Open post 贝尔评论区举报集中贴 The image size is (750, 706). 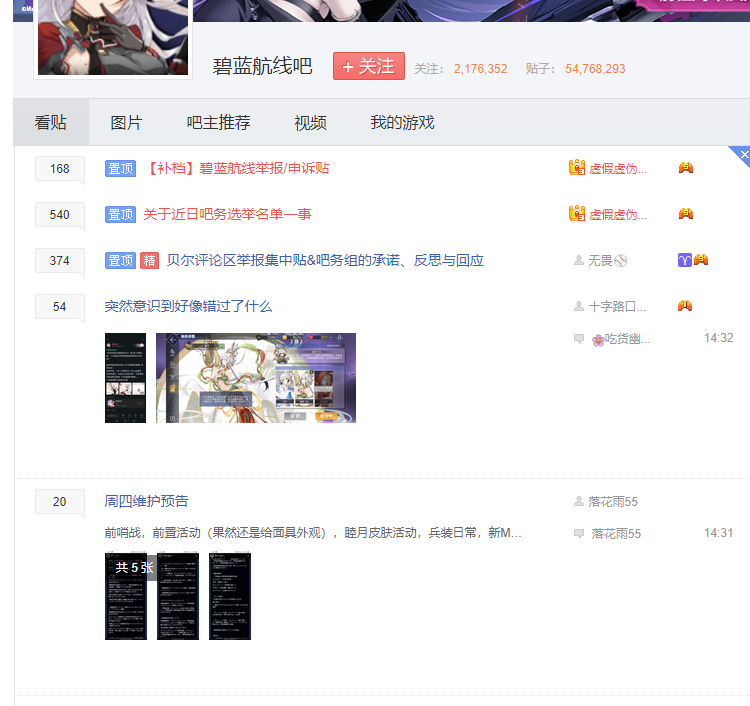point(325,260)
